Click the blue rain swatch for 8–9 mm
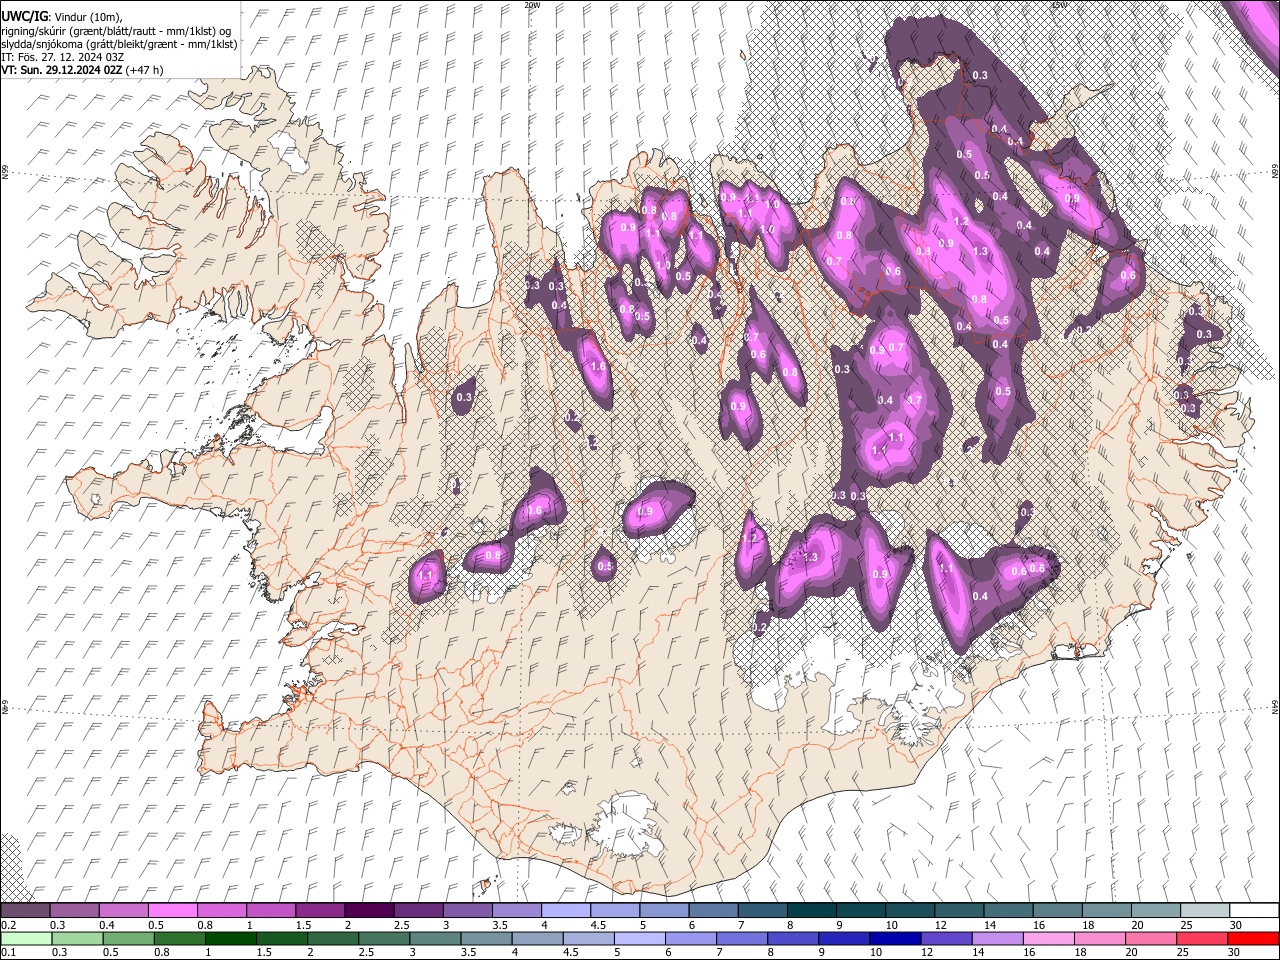The image size is (1280, 960). click(792, 938)
